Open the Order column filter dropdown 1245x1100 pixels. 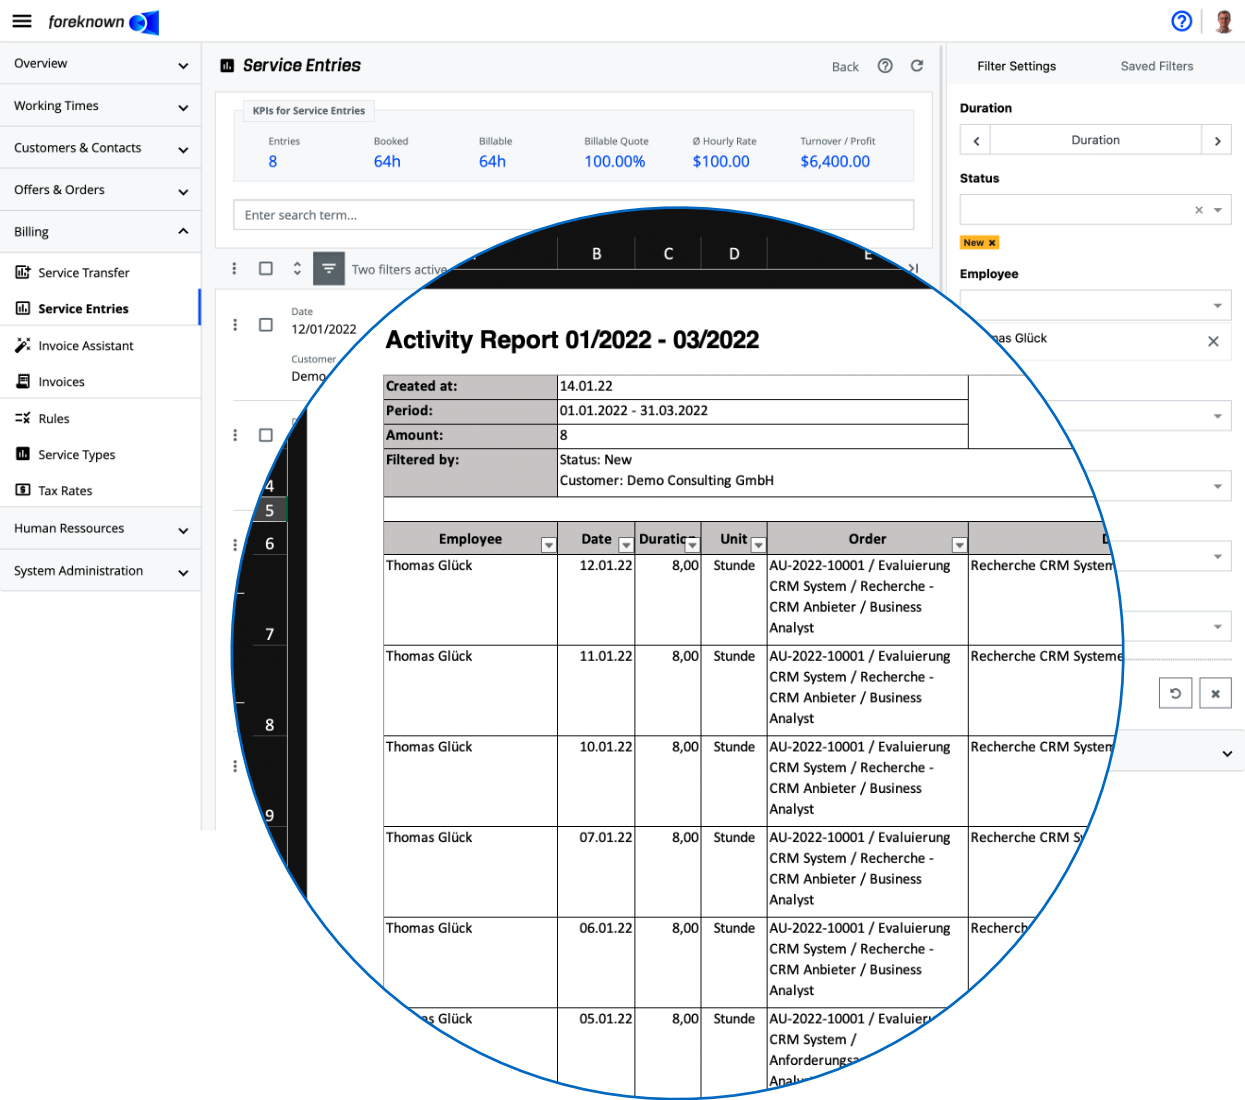pos(960,545)
